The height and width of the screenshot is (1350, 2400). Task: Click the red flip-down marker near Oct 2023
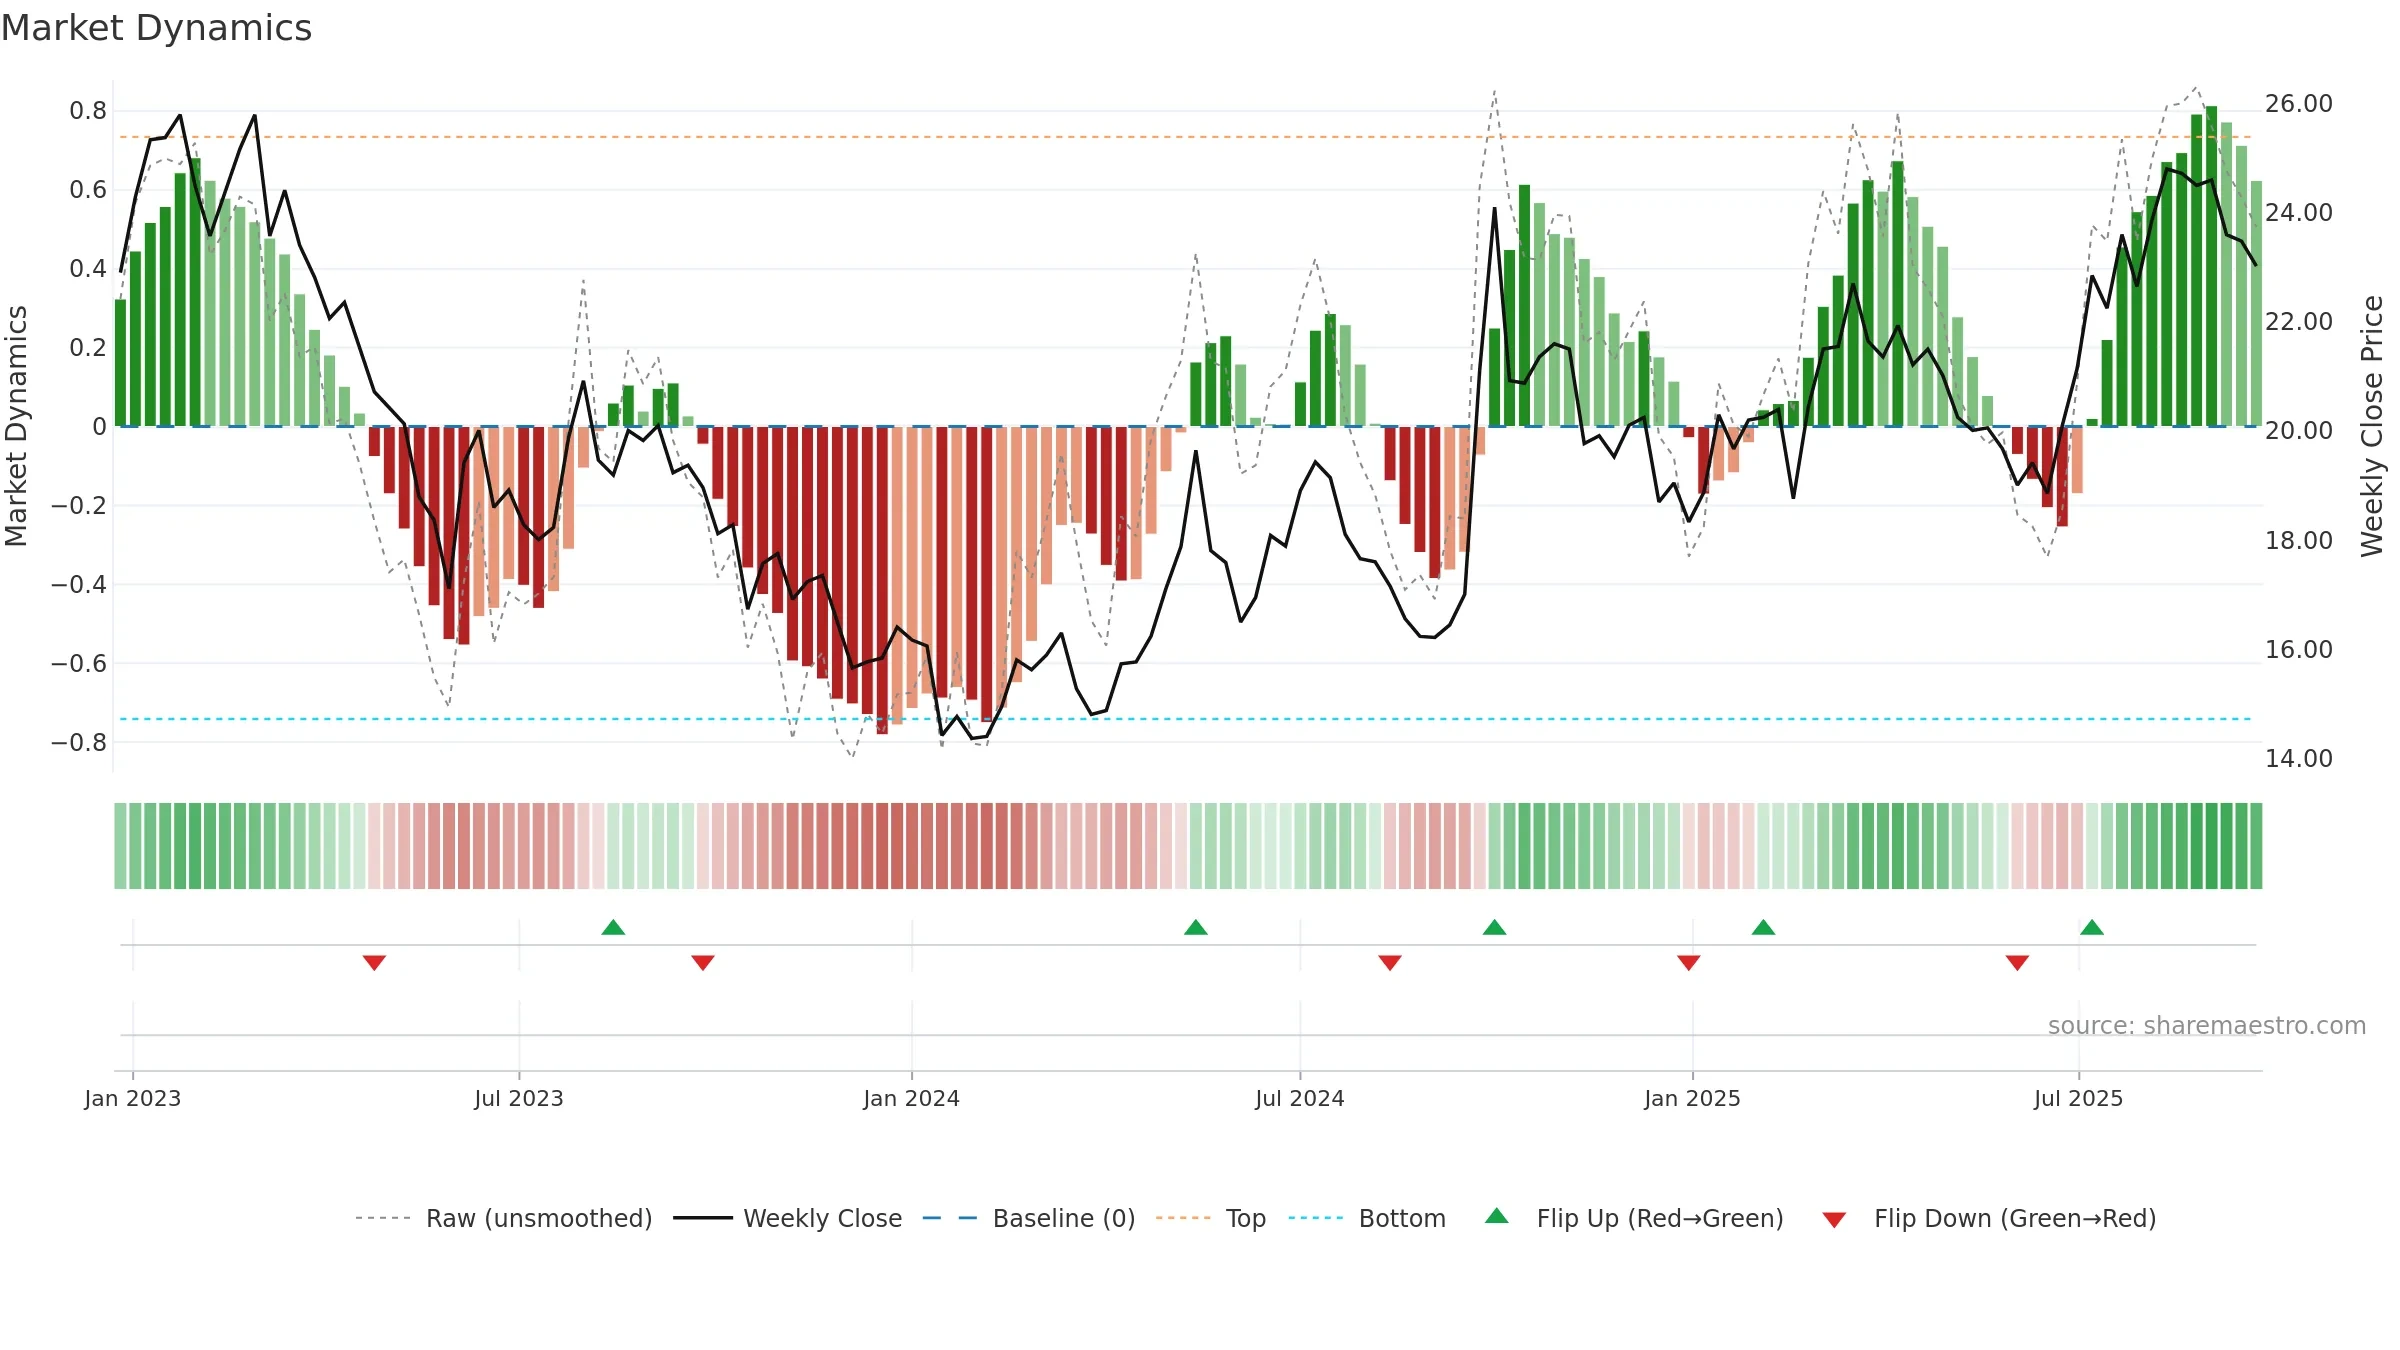703,963
